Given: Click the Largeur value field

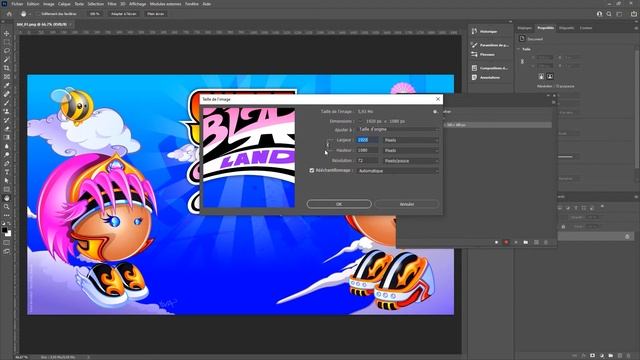Looking at the screenshot, I should (367, 140).
